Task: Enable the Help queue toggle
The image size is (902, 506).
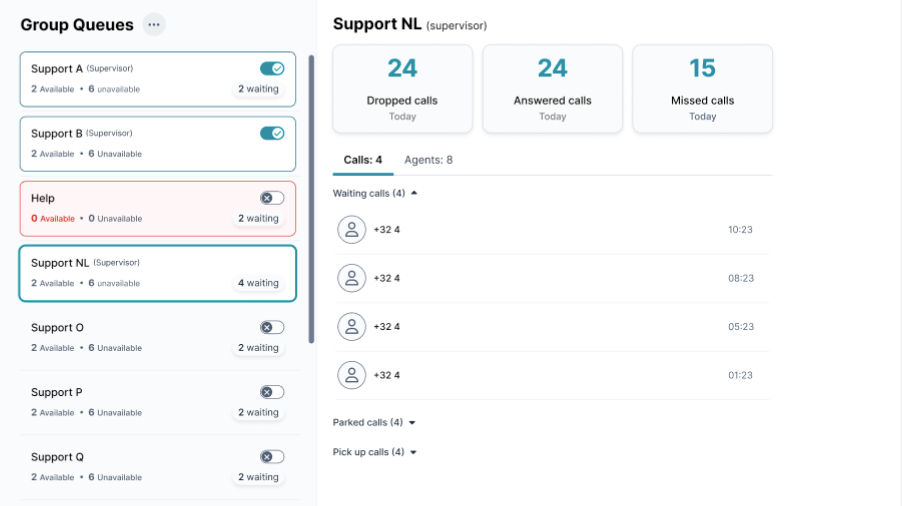Action: pyautogui.click(x=272, y=198)
